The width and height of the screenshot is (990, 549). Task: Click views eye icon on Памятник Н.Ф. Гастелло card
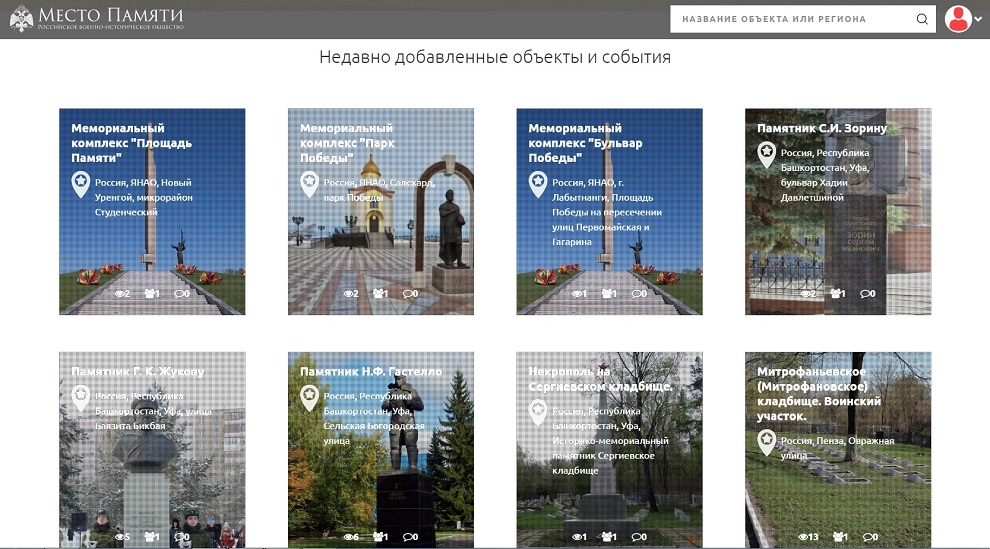coord(350,538)
